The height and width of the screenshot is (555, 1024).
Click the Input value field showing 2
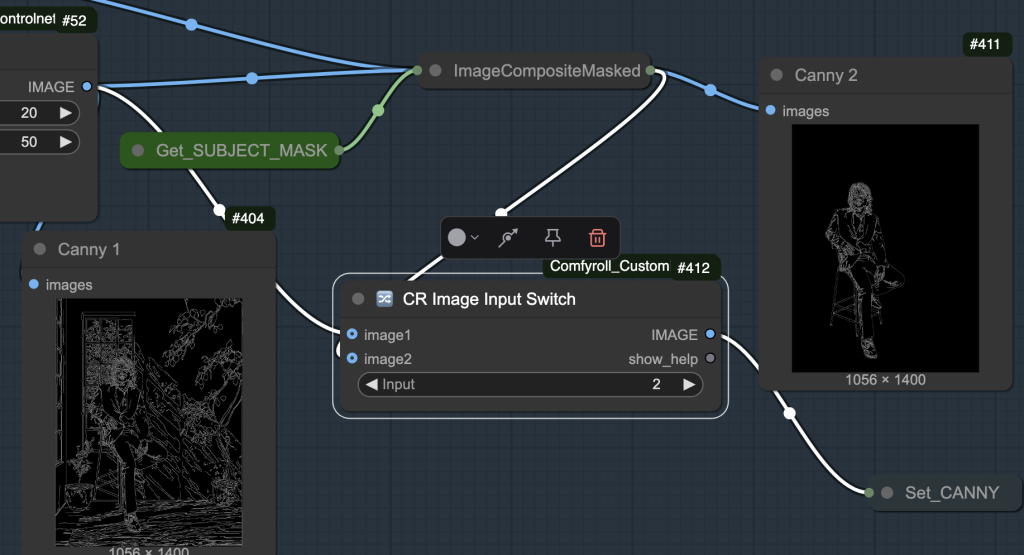click(x=530, y=385)
